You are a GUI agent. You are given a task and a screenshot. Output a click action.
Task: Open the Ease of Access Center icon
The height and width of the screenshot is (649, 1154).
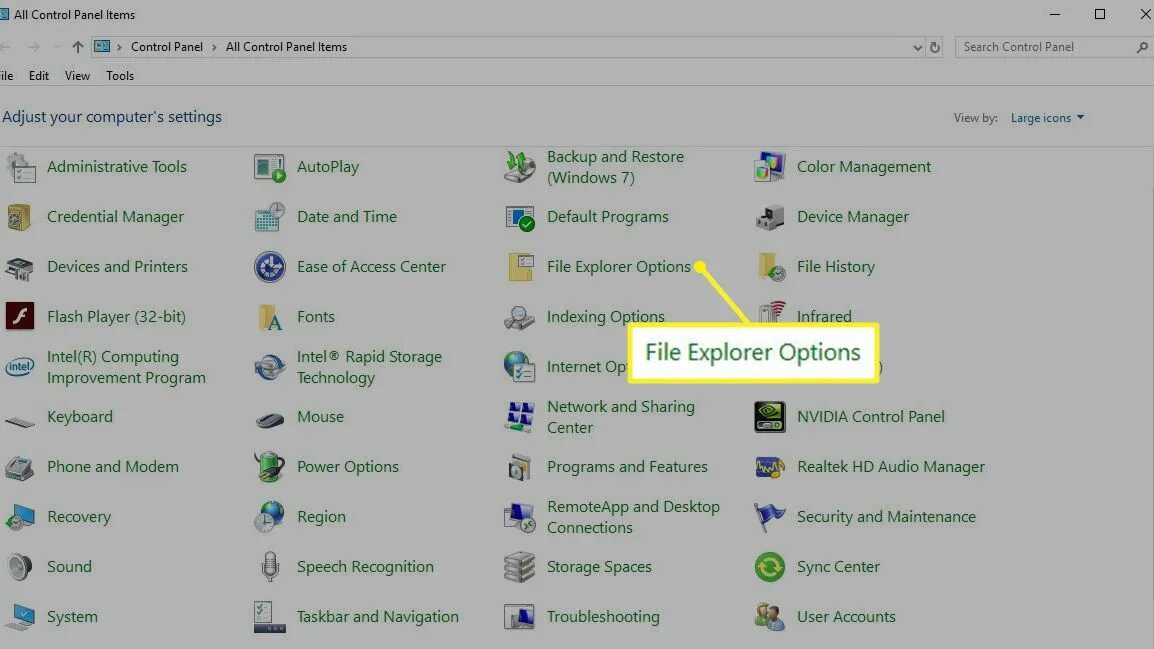pyautogui.click(x=269, y=267)
